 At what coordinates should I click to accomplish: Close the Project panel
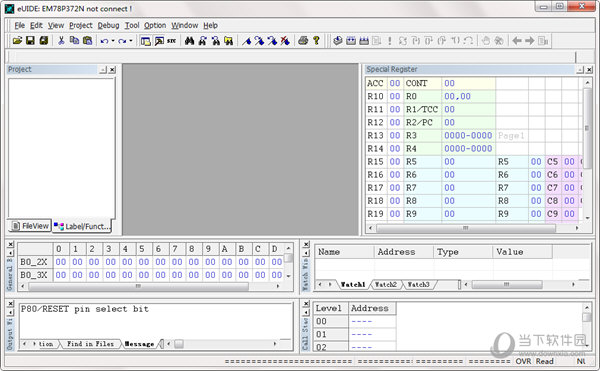coord(112,70)
